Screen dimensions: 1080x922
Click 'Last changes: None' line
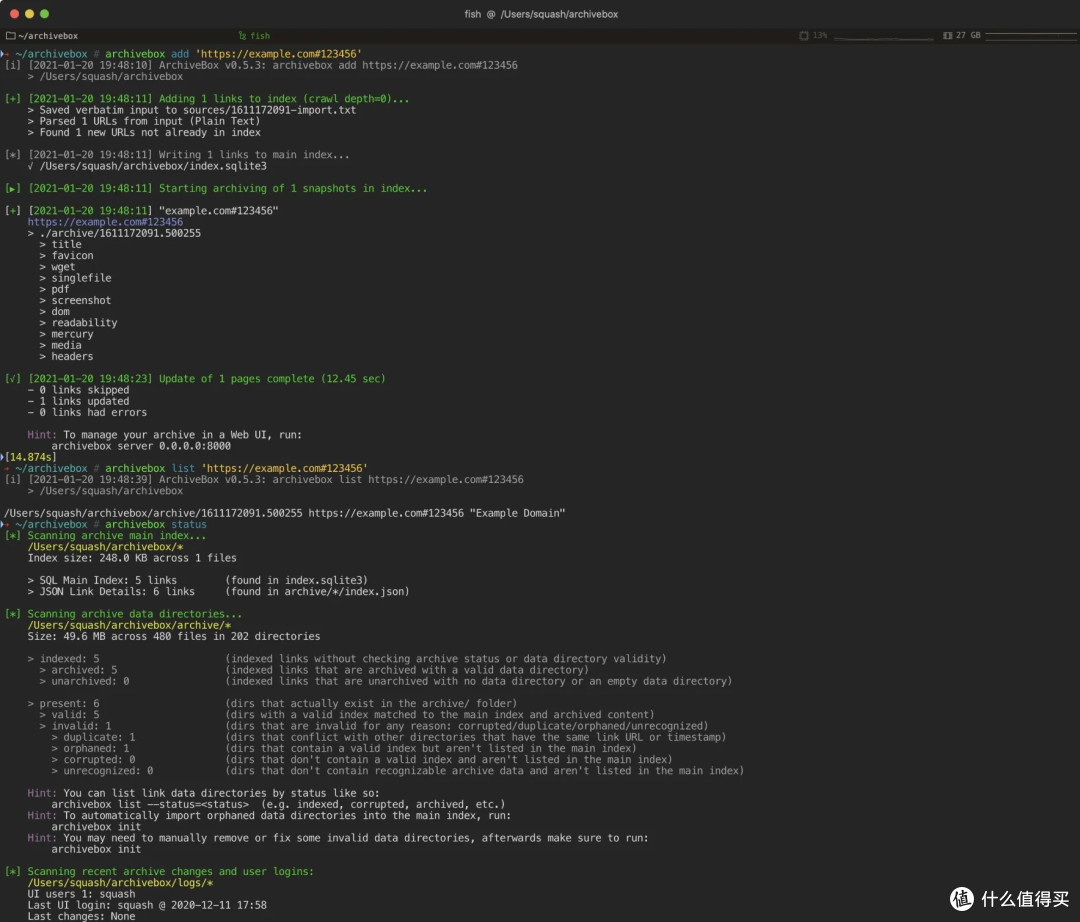pyautogui.click(x=81, y=916)
